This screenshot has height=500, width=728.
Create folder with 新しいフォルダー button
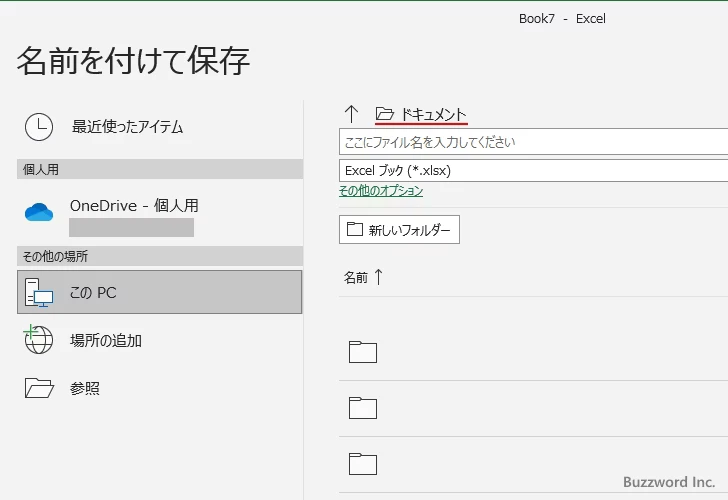399,229
